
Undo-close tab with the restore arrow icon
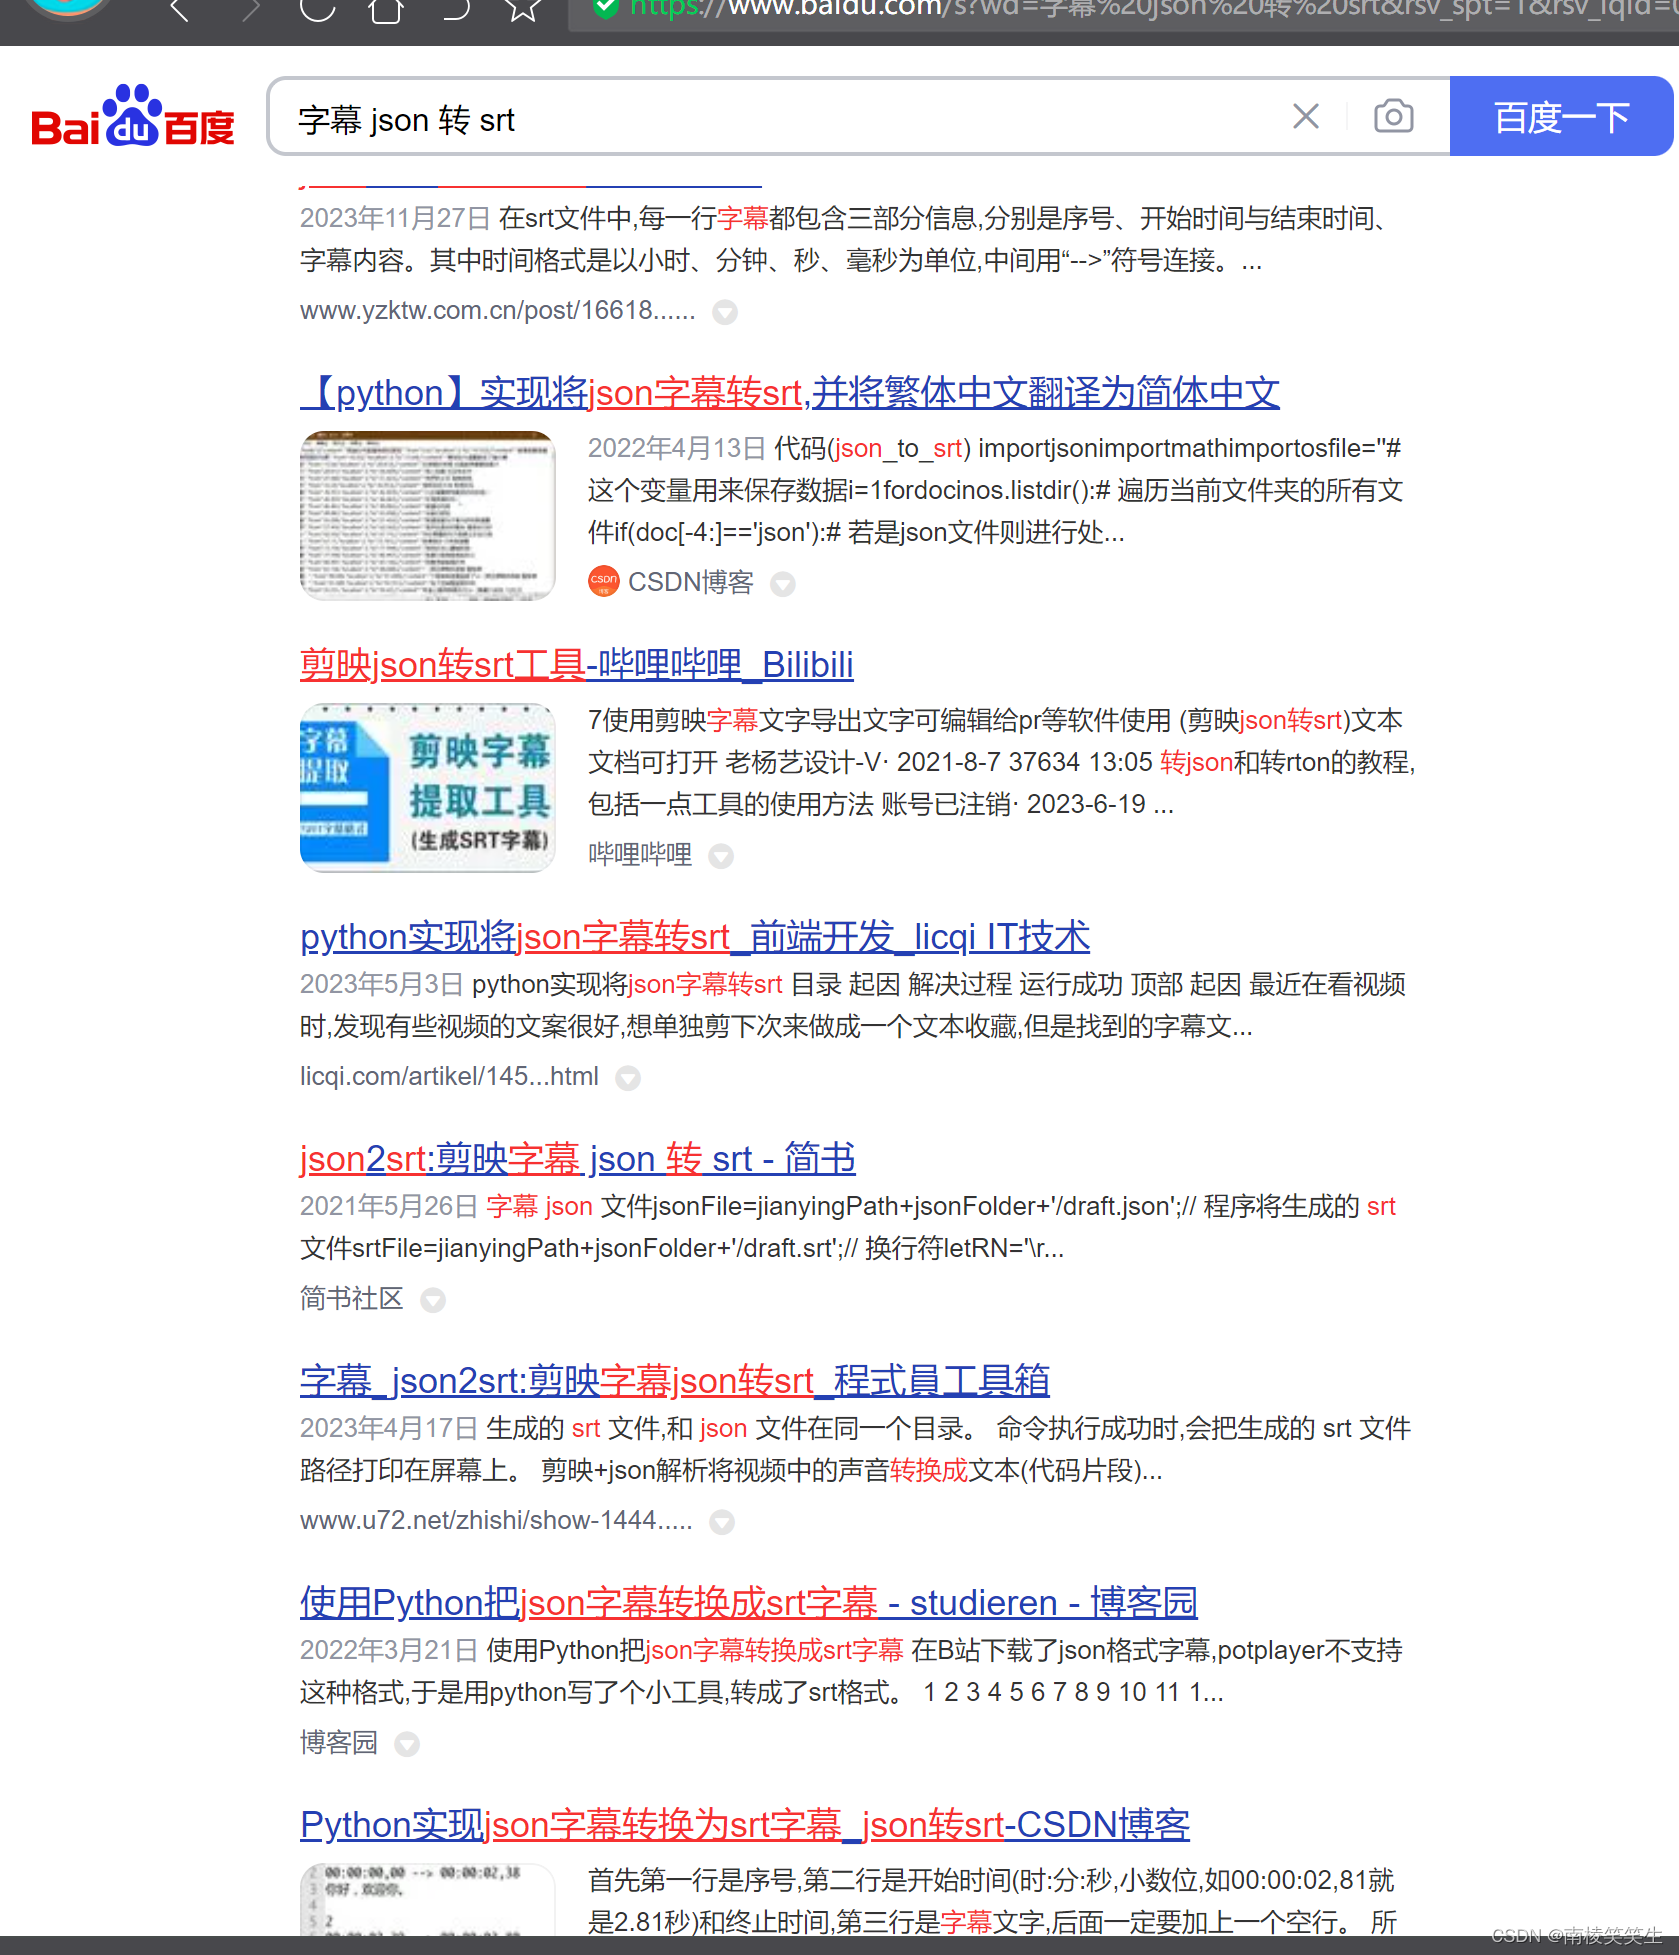pos(455,11)
